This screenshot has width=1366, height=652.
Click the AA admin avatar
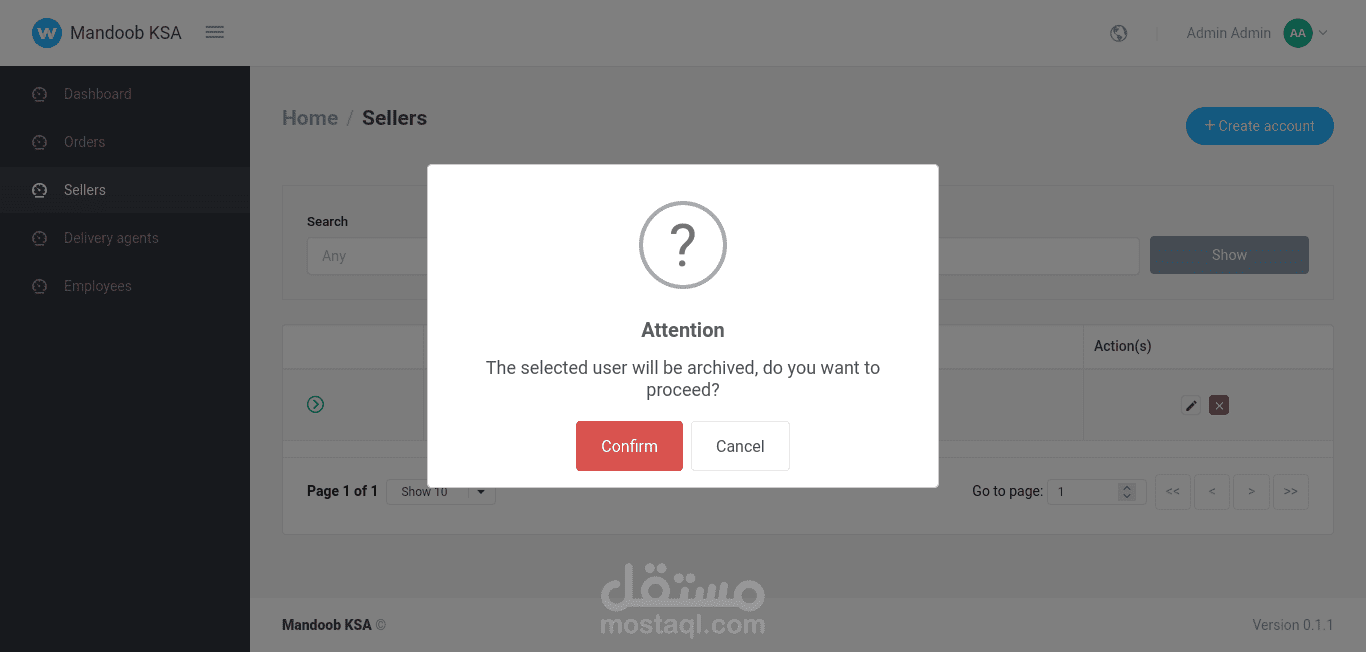(1297, 33)
